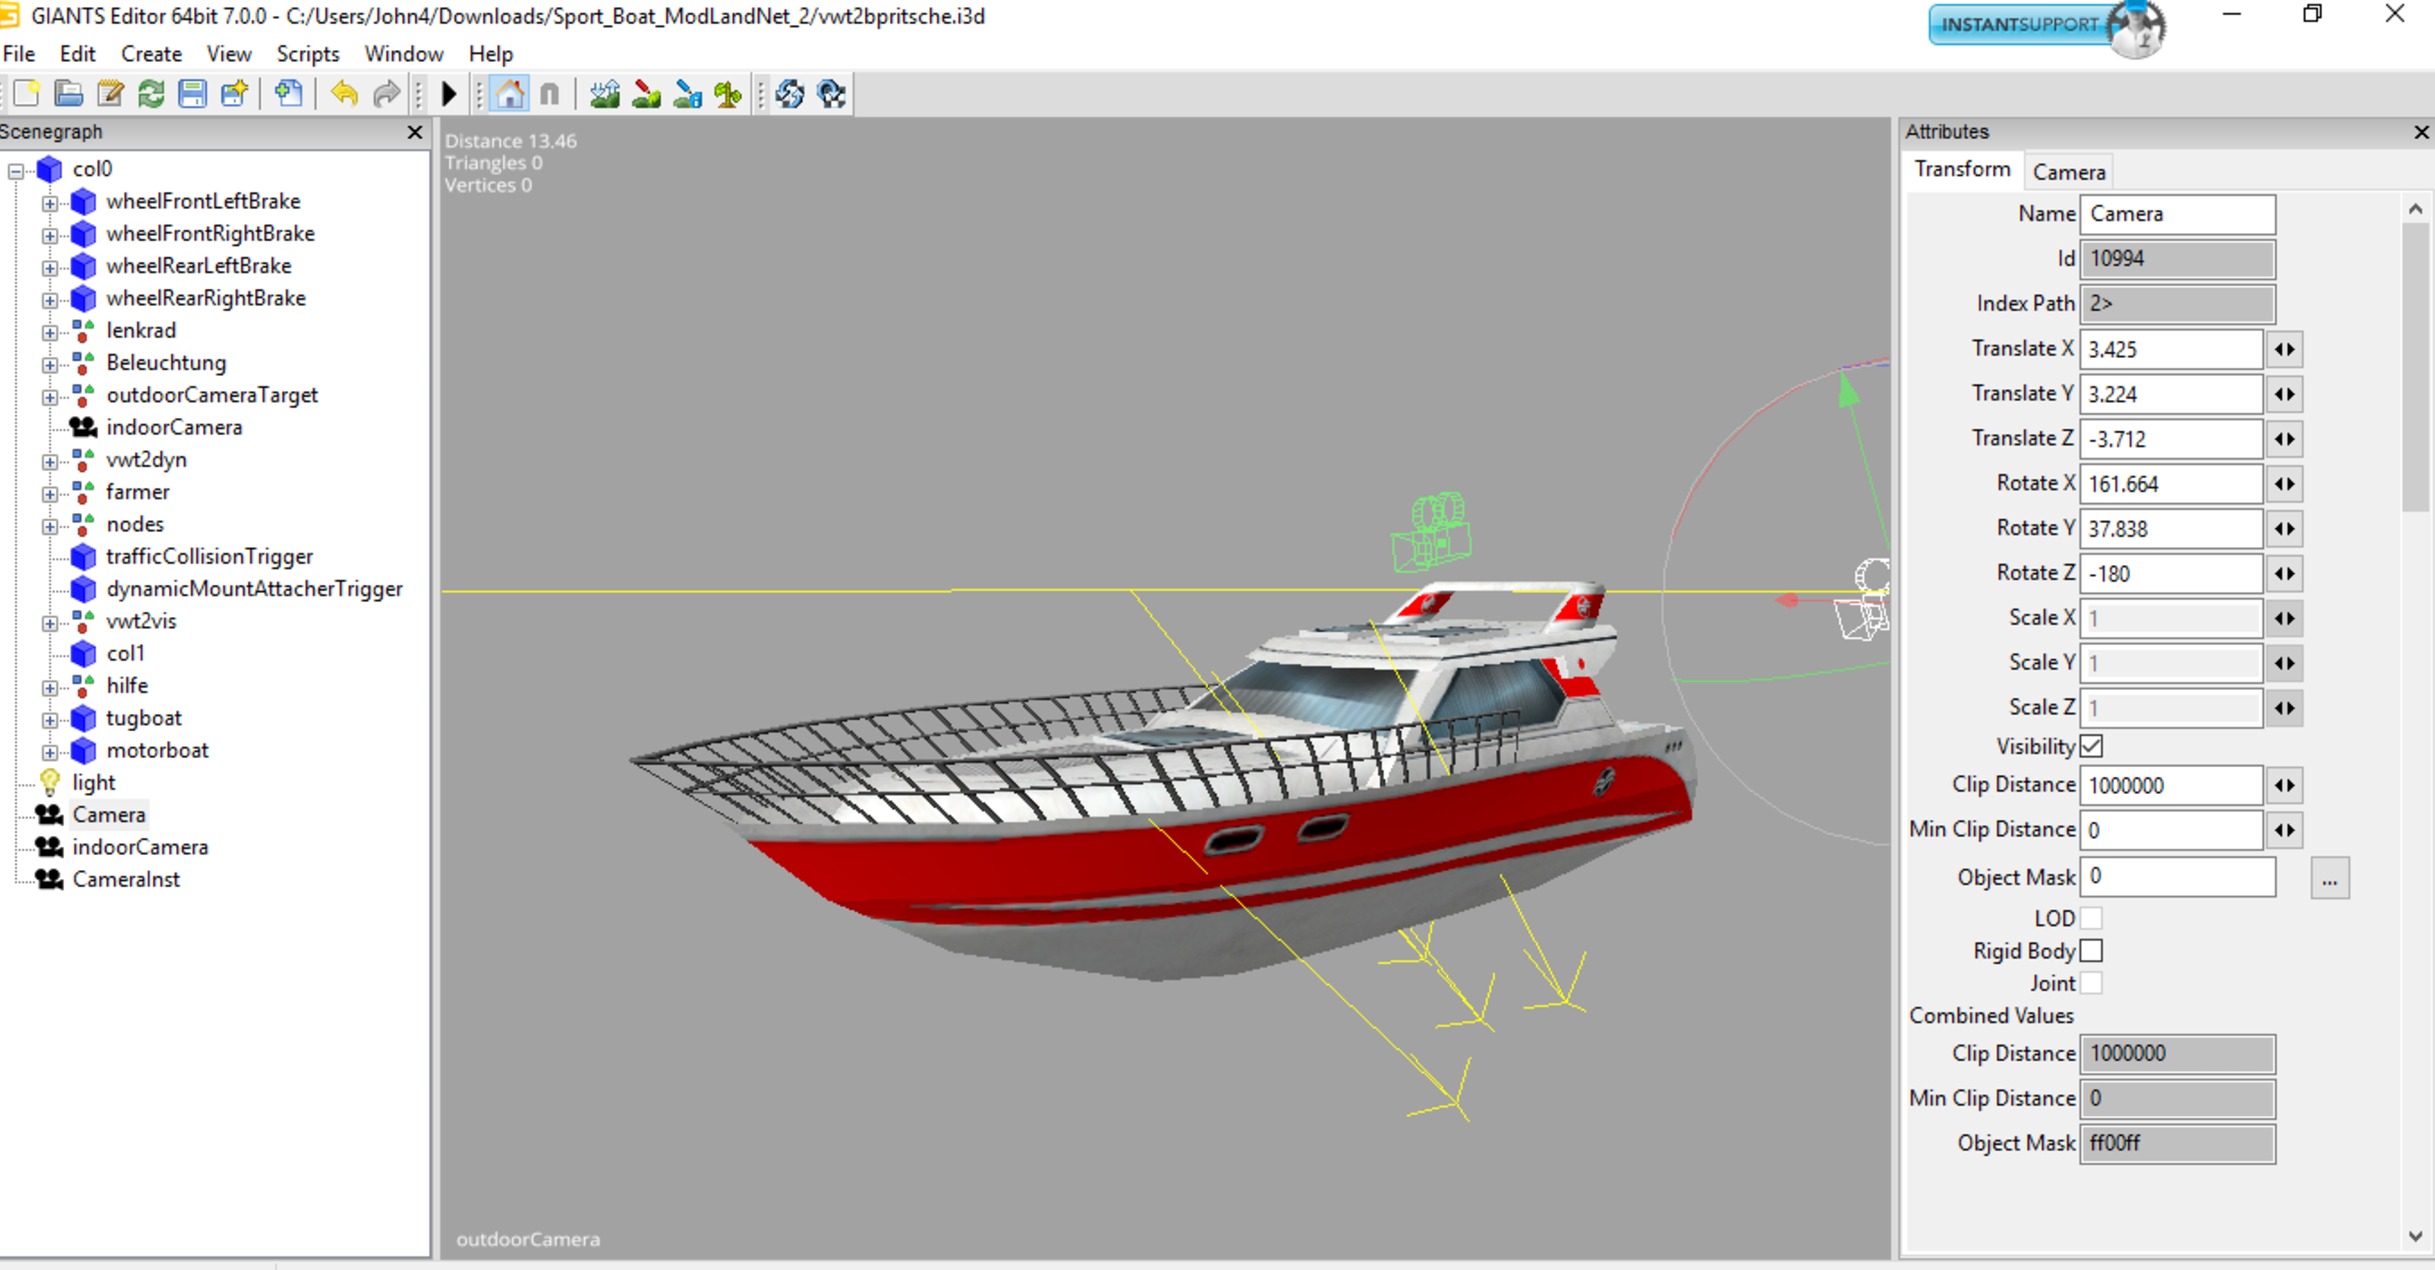
Task: Select the terrain sculpt mode icon
Action: click(x=605, y=95)
